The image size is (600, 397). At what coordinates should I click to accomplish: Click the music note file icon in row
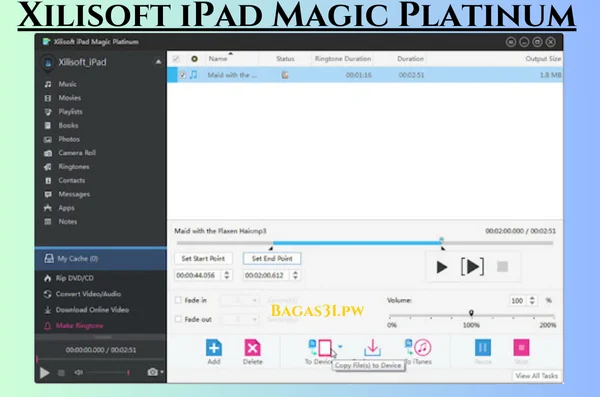point(194,75)
